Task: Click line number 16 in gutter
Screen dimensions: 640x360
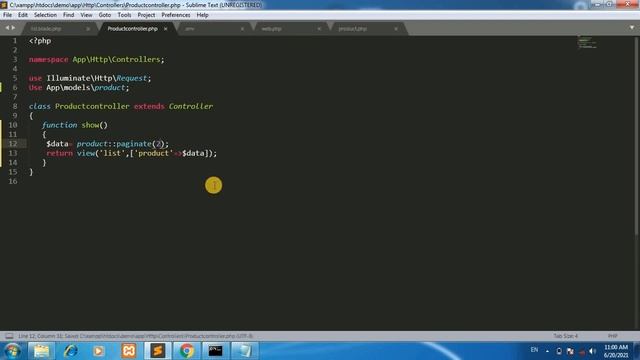Action: pyautogui.click(x=13, y=181)
